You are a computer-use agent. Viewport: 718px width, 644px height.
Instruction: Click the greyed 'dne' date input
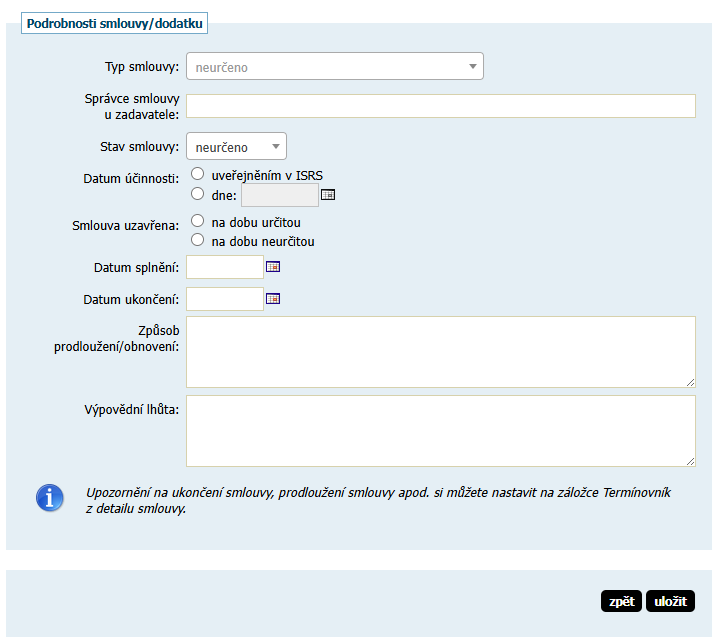click(x=279, y=195)
